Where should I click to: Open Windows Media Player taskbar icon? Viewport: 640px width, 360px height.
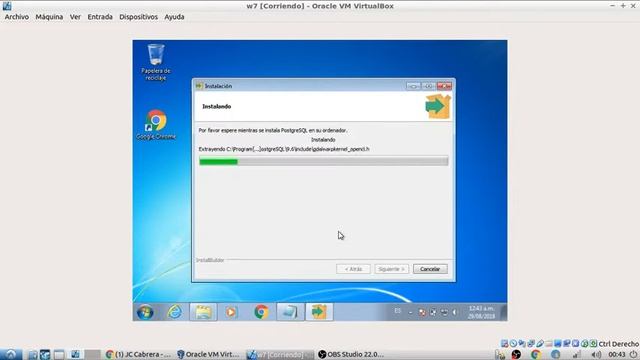pyautogui.click(x=231, y=312)
